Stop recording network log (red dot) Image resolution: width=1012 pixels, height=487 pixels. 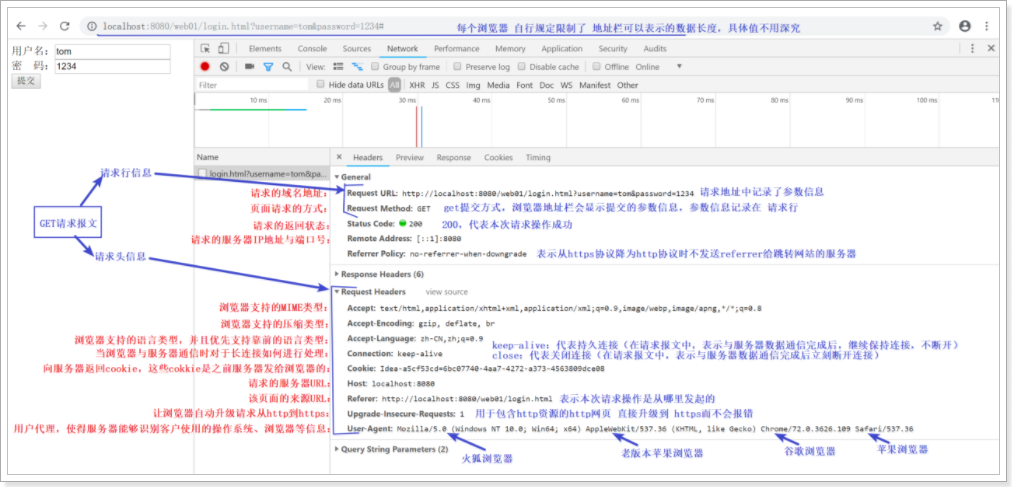[x=205, y=66]
